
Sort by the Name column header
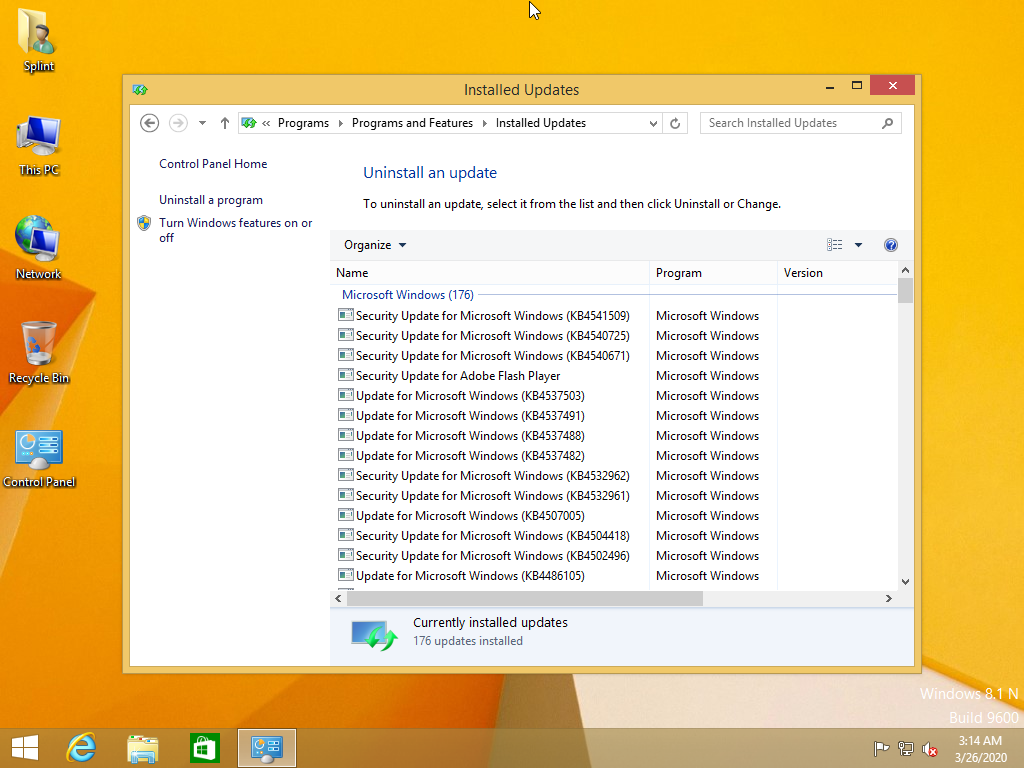click(490, 273)
